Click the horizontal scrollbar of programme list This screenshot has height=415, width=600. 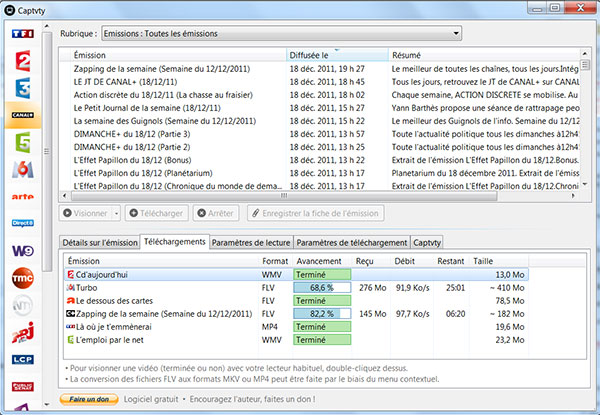[x=284, y=196]
